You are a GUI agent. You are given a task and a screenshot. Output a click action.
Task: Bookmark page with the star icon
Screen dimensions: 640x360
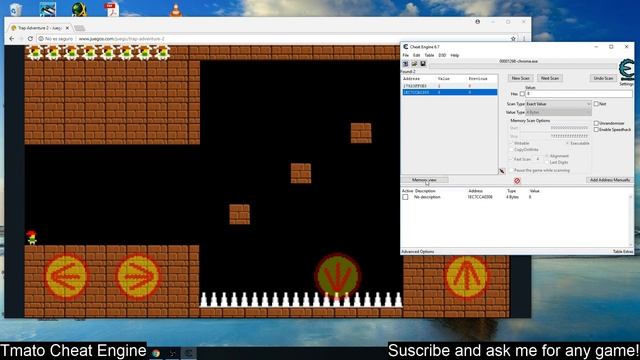pos(513,39)
